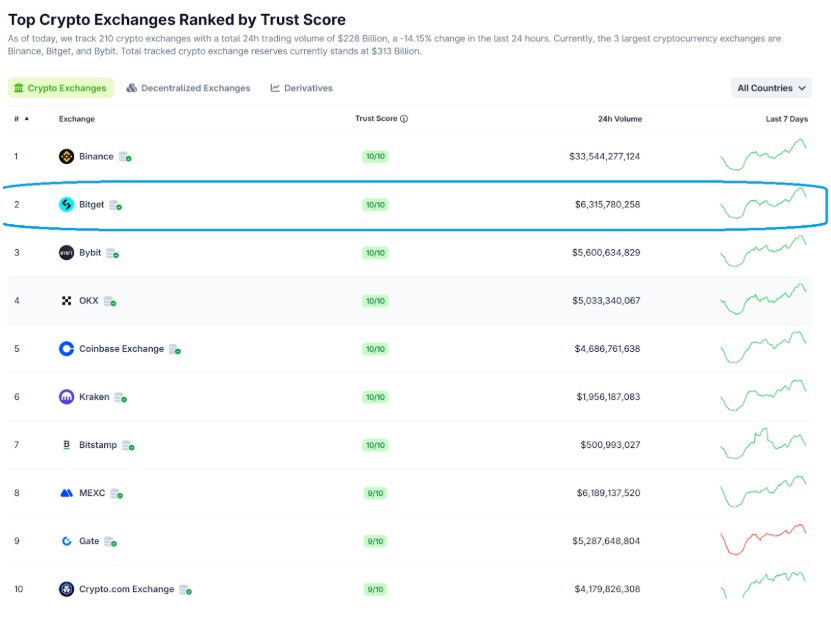
Task: Click the reserves badge icon next to MEXC
Action: (x=117, y=493)
